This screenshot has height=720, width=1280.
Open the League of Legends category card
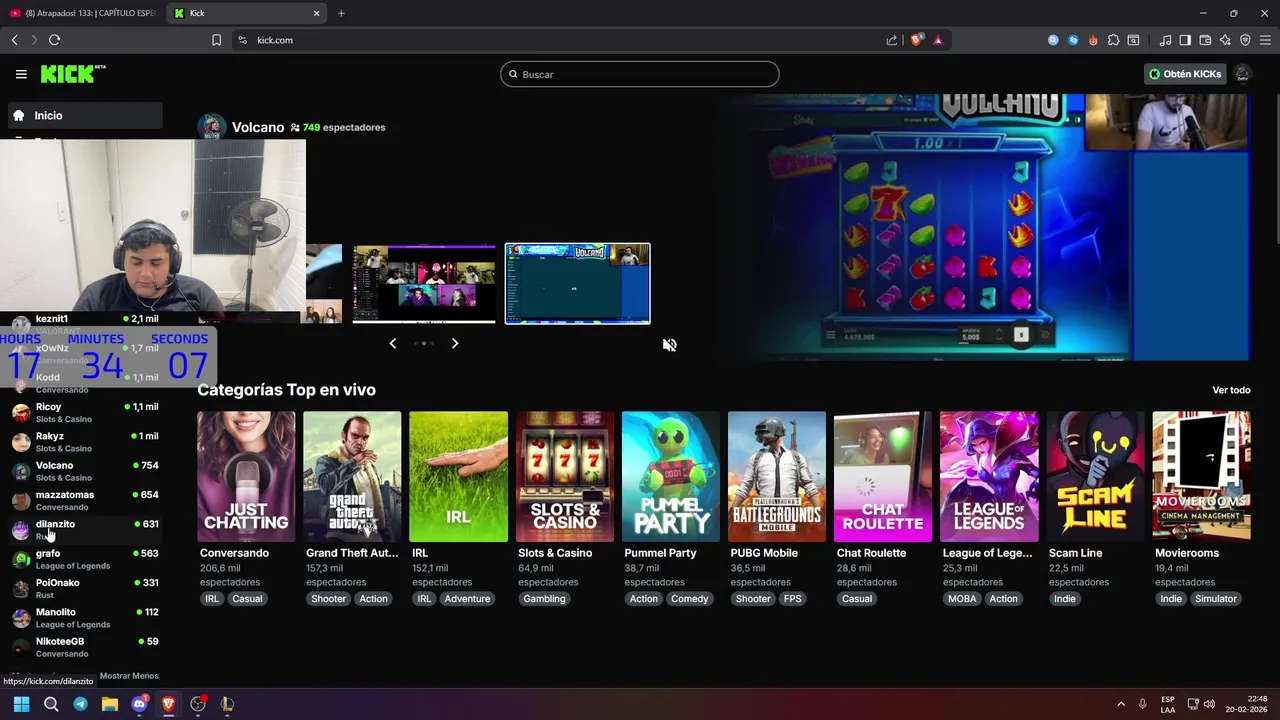(988, 476)
